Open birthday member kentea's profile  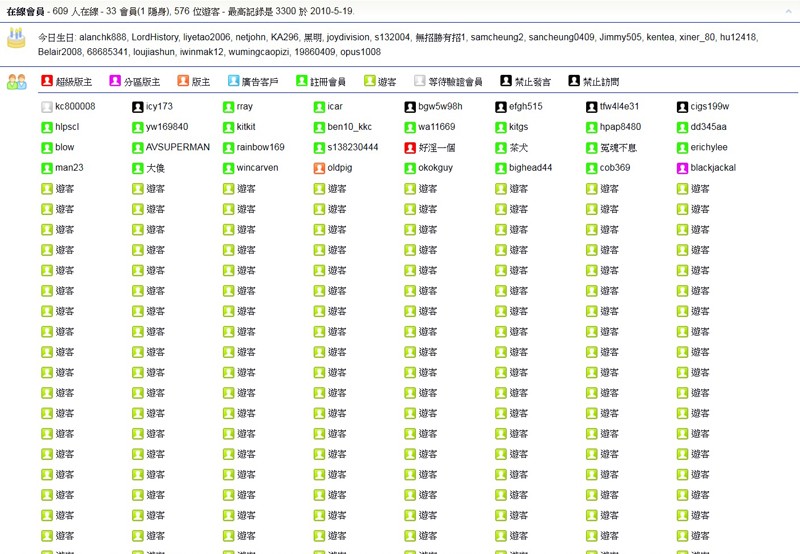[x=660, y=37]
